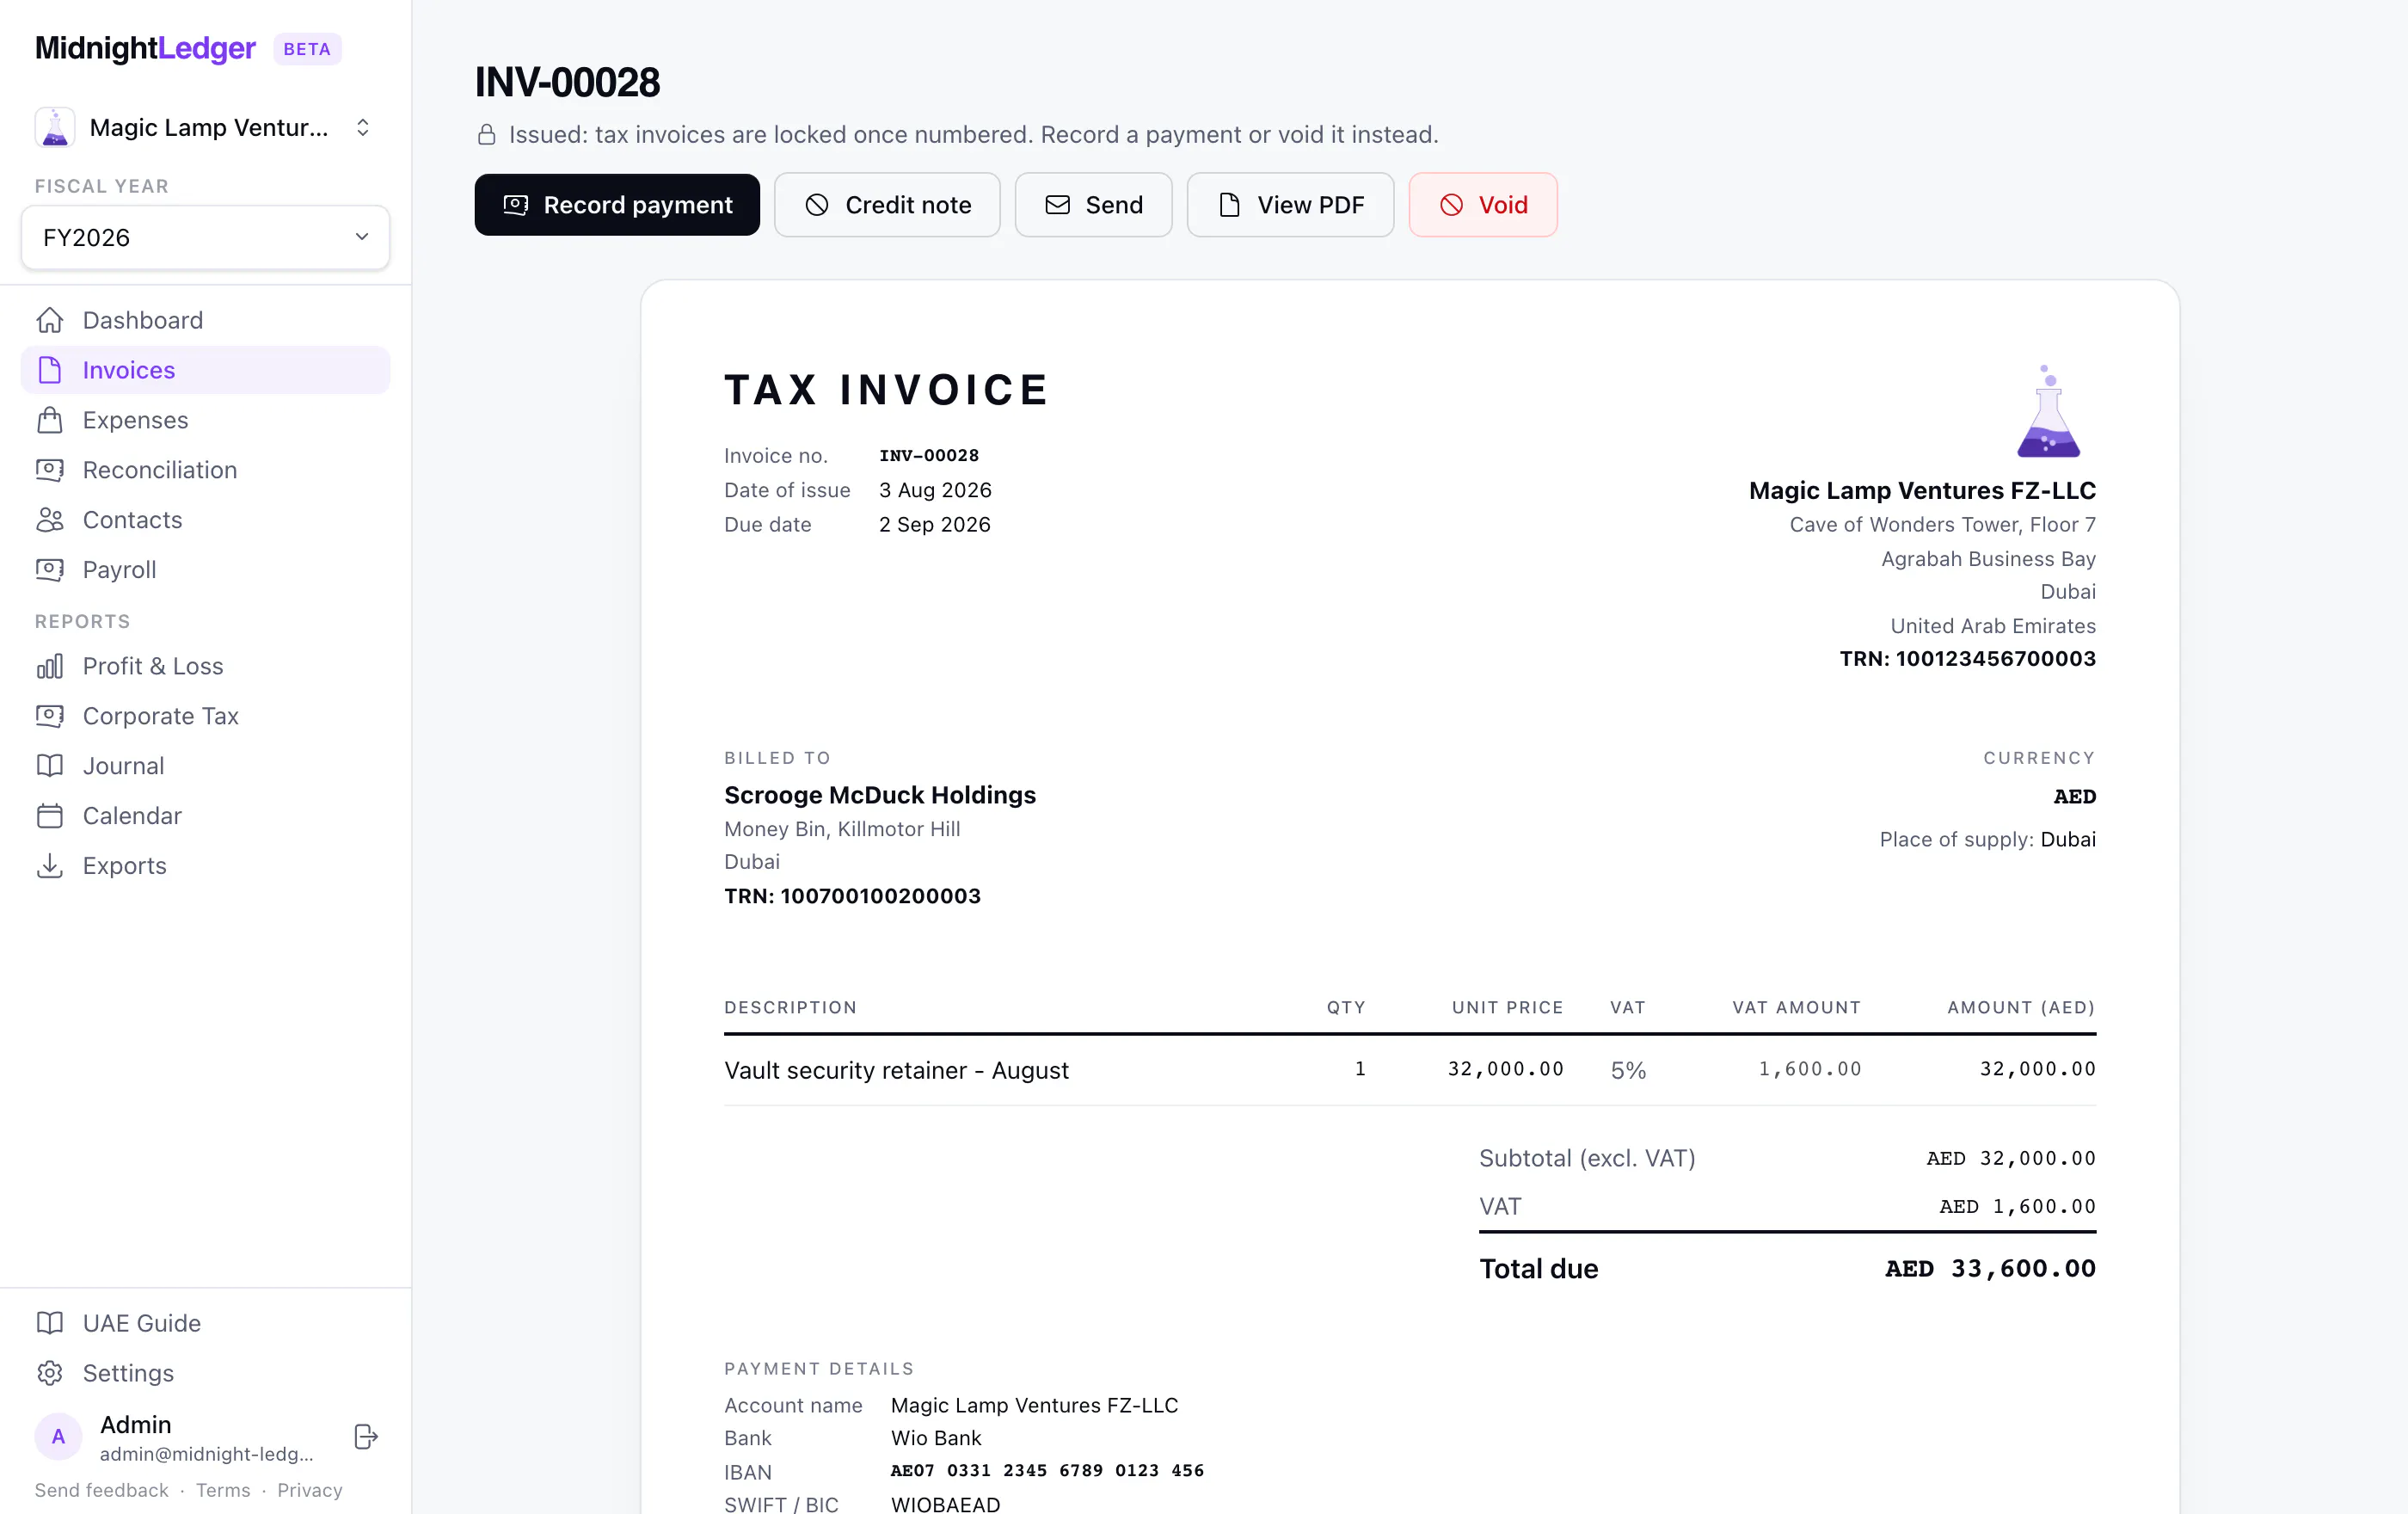Open the UAE Guide
The image size is (2408, 1514).
(205, 1323)
